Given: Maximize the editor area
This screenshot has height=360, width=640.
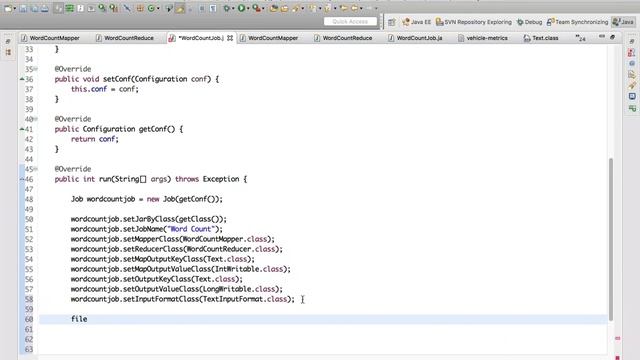Looking at the screenshot, I should pos(612,37).
